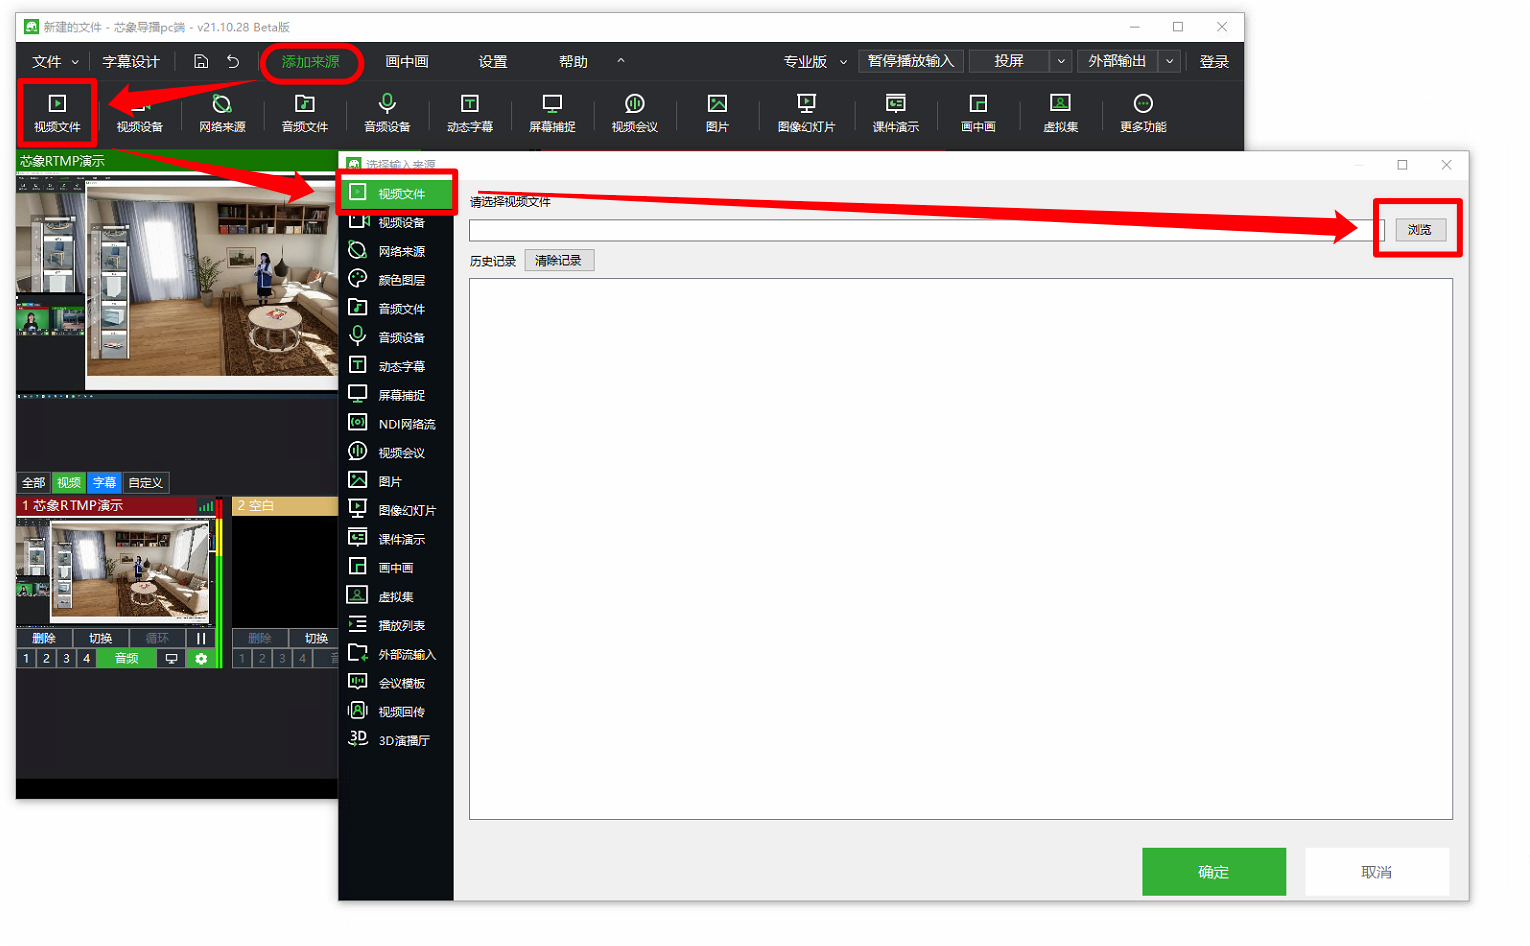Pause playback of input 1
The width and height of the screenshot is (1530, 946).
[201, 638]
